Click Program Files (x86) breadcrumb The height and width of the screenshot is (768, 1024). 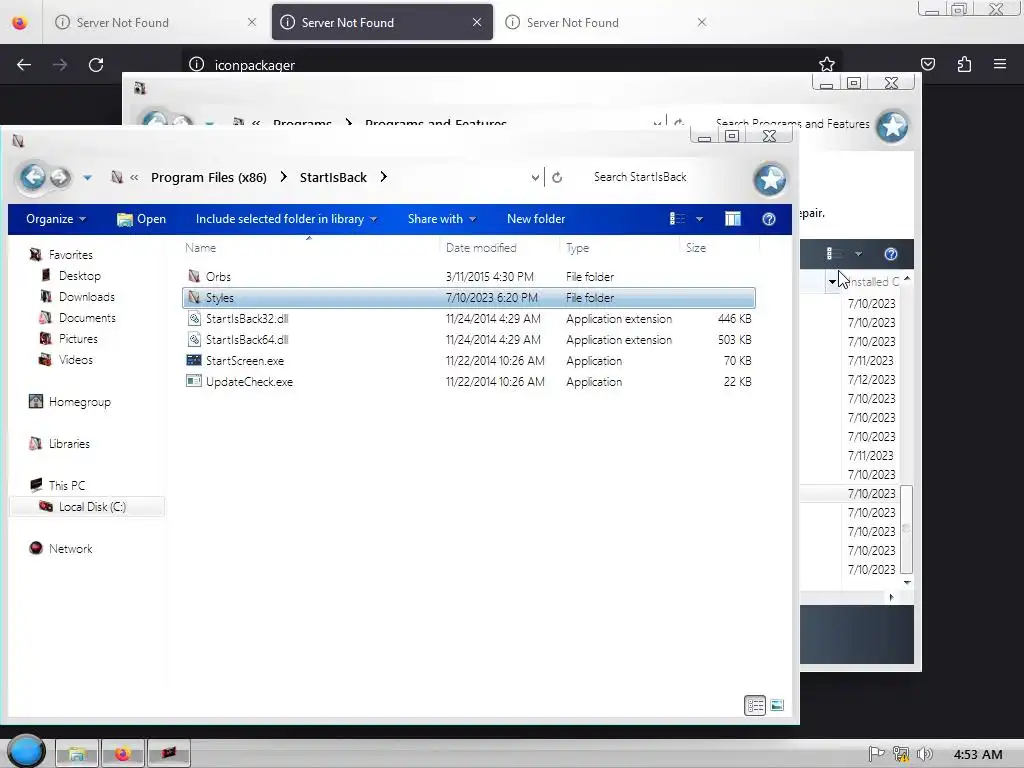click(x=208, y=177)
